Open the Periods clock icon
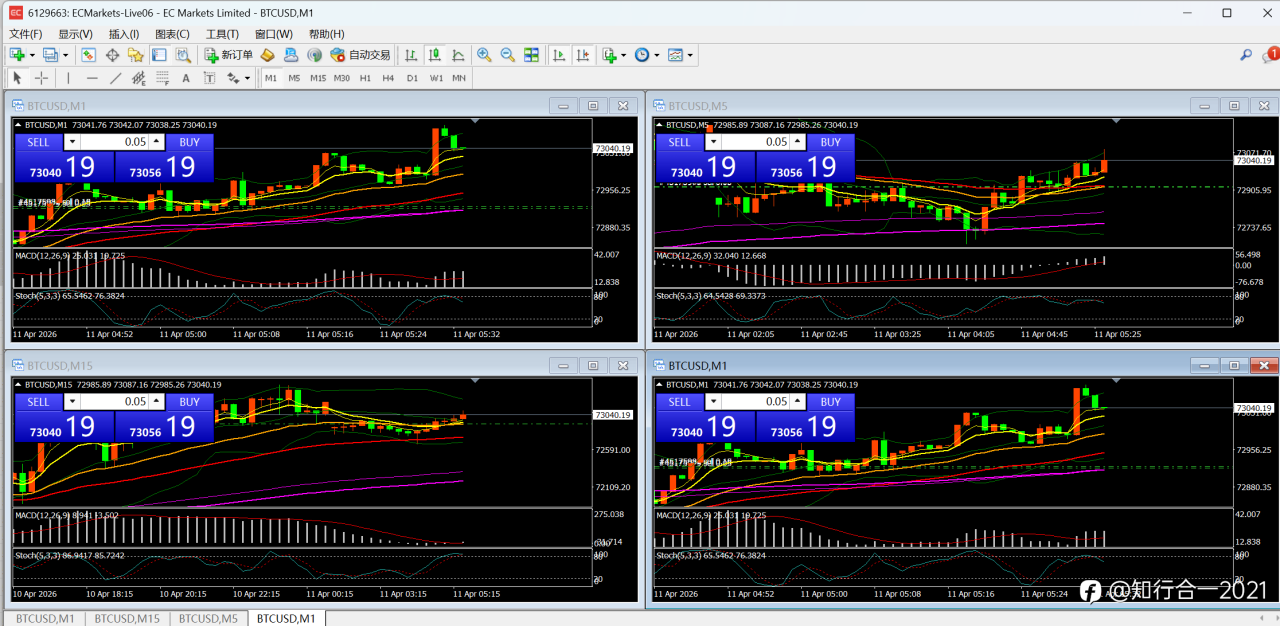Screen dimensions: 1280x626 click(642, 55)
